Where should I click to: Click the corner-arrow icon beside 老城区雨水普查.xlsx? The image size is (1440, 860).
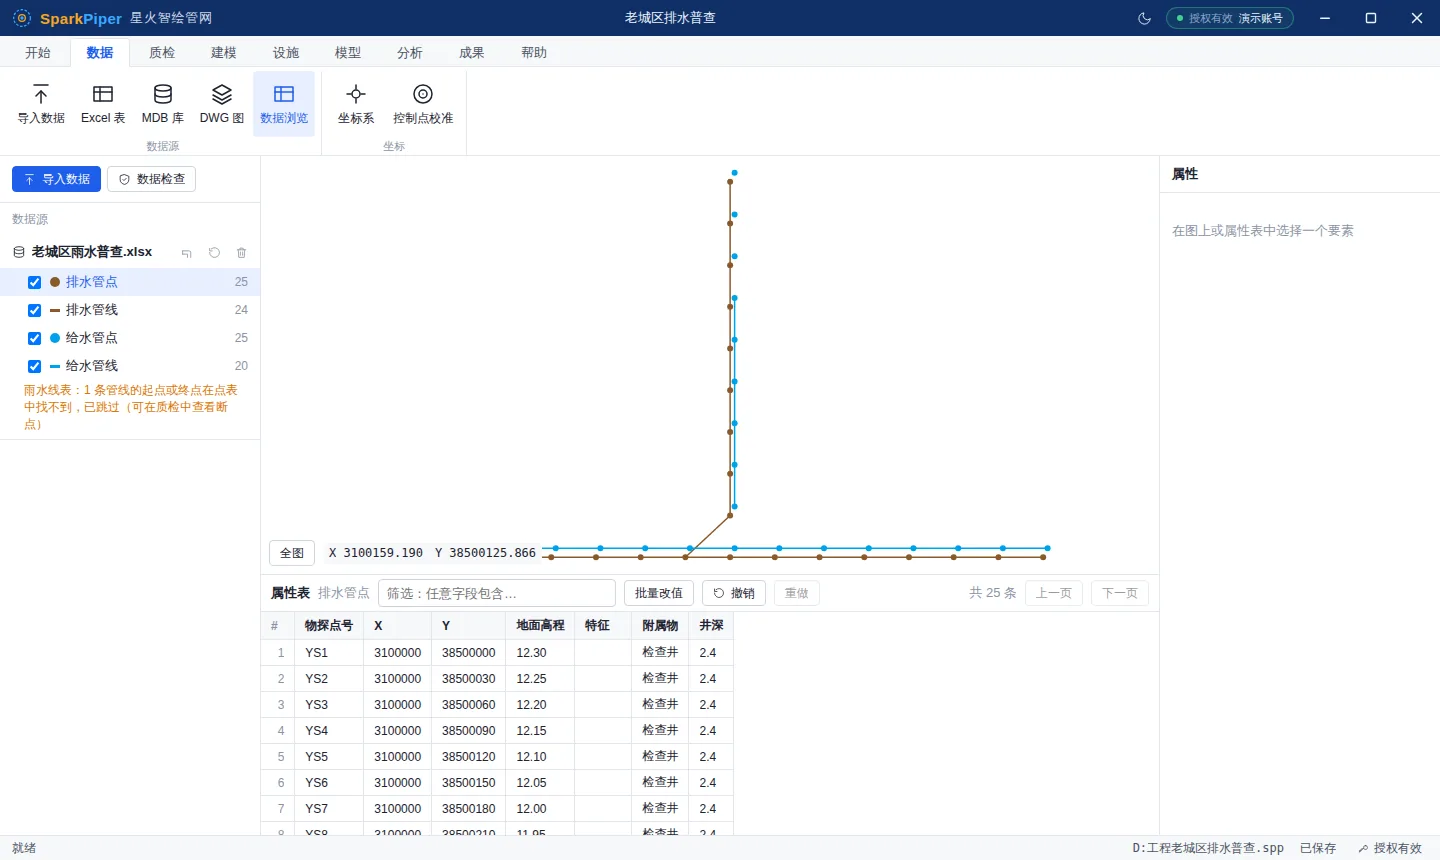[187, 253]
